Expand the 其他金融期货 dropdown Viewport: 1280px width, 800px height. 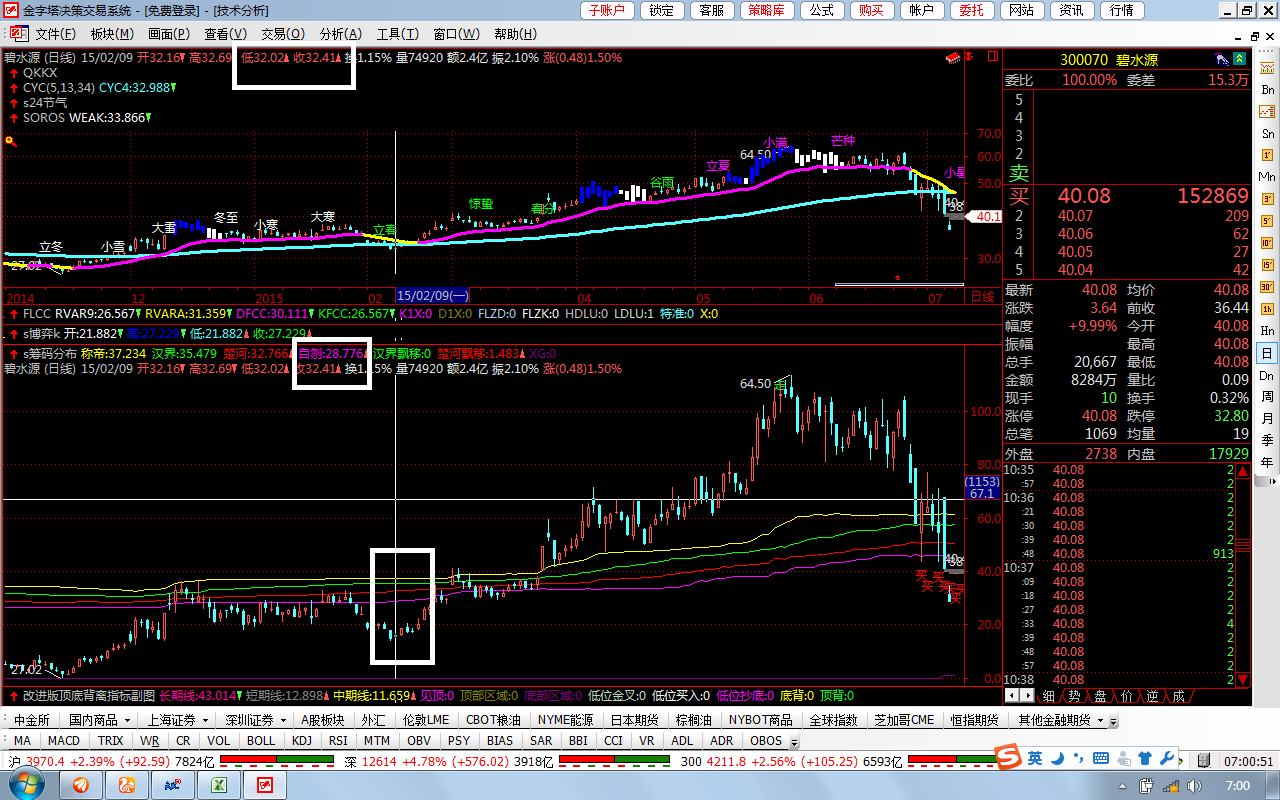[1100, 720]
